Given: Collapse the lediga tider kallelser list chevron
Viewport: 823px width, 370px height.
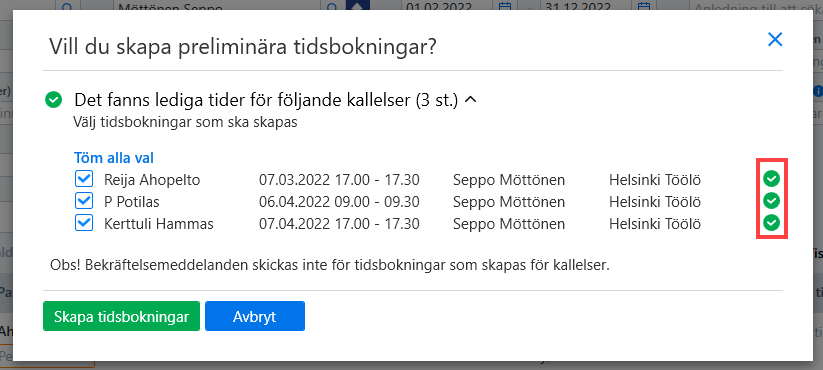Looking at the screenshot, I should (471, 100).
